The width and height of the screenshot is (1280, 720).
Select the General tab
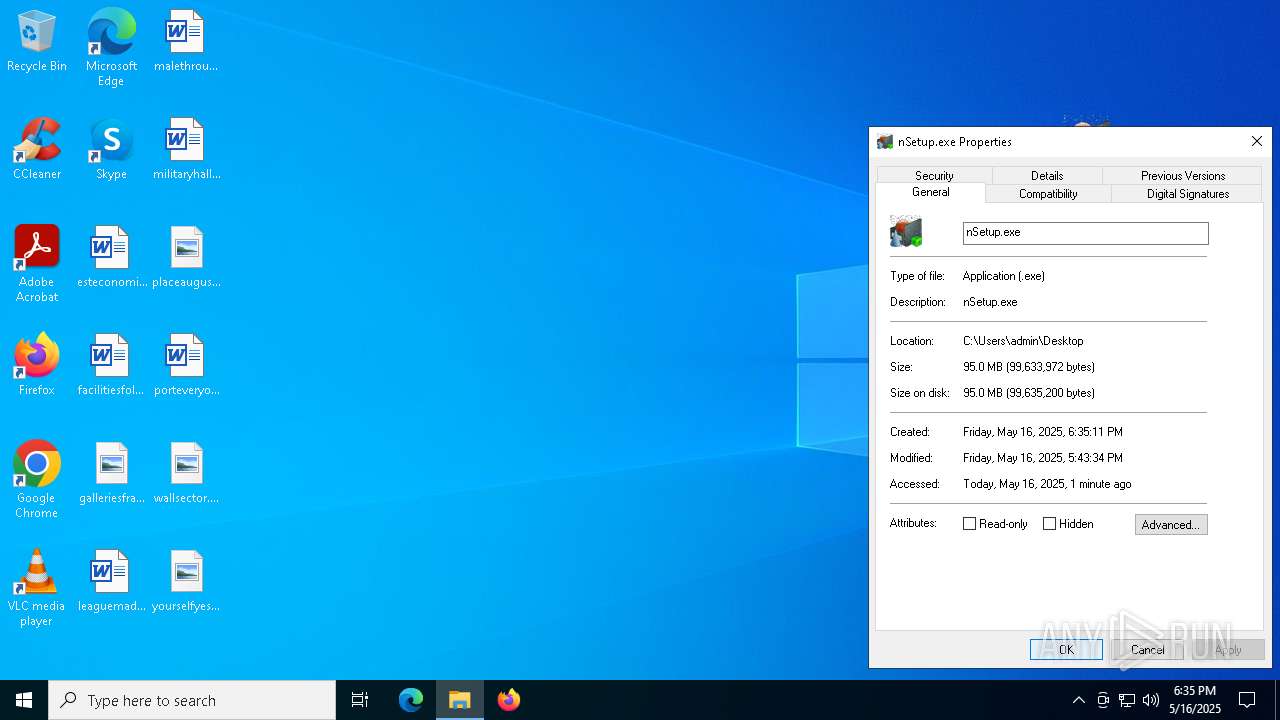[x=931, y=192]
